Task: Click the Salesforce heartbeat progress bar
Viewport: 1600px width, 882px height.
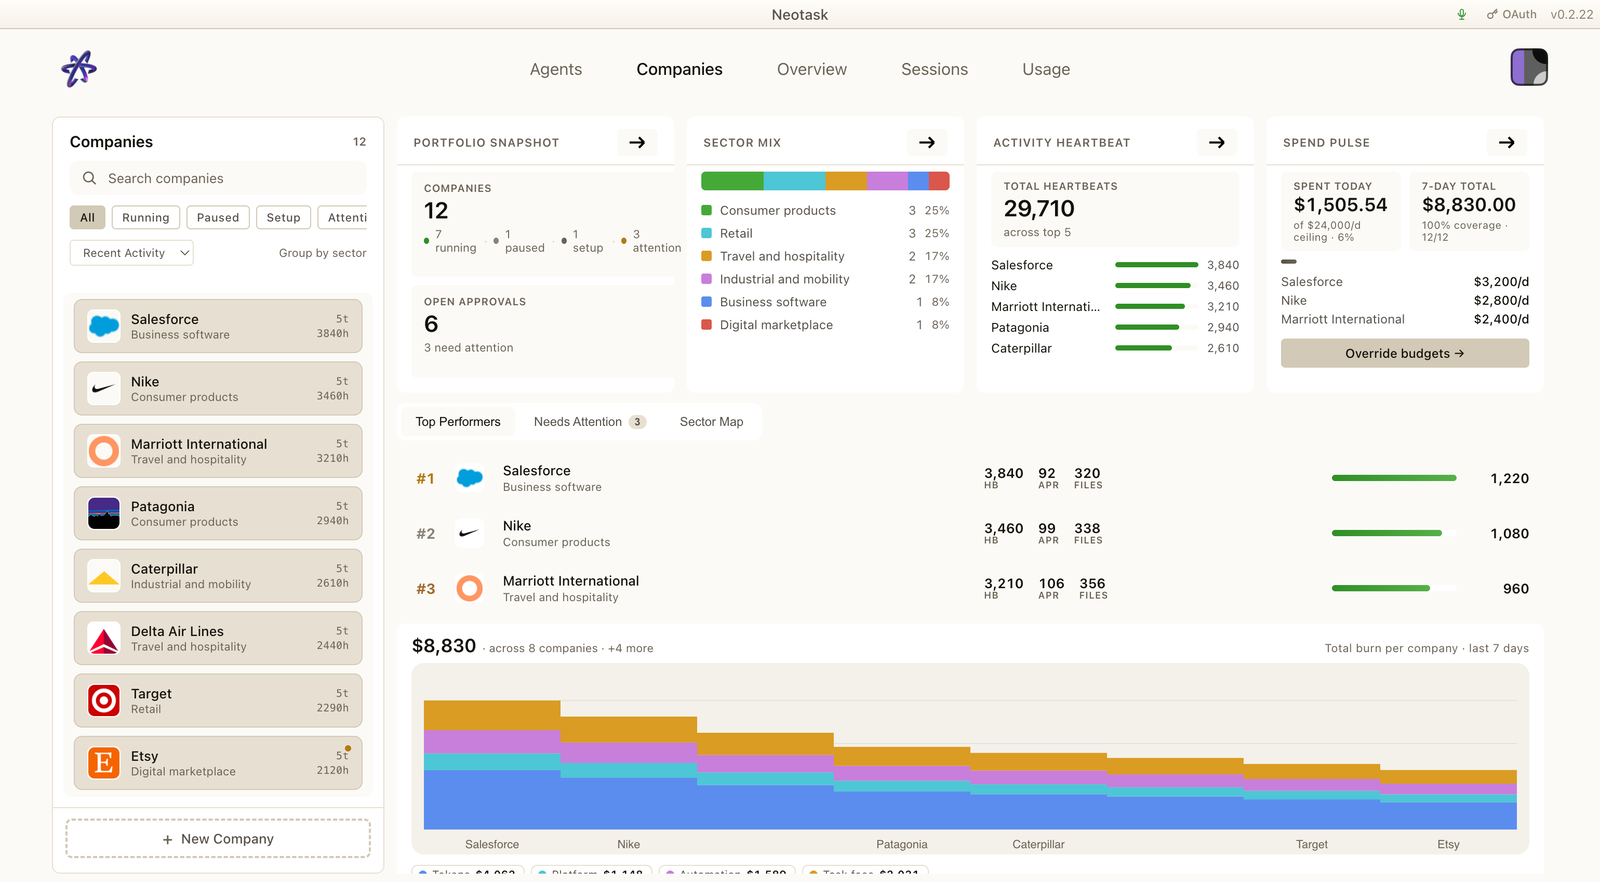Action: coord(1156,265)
